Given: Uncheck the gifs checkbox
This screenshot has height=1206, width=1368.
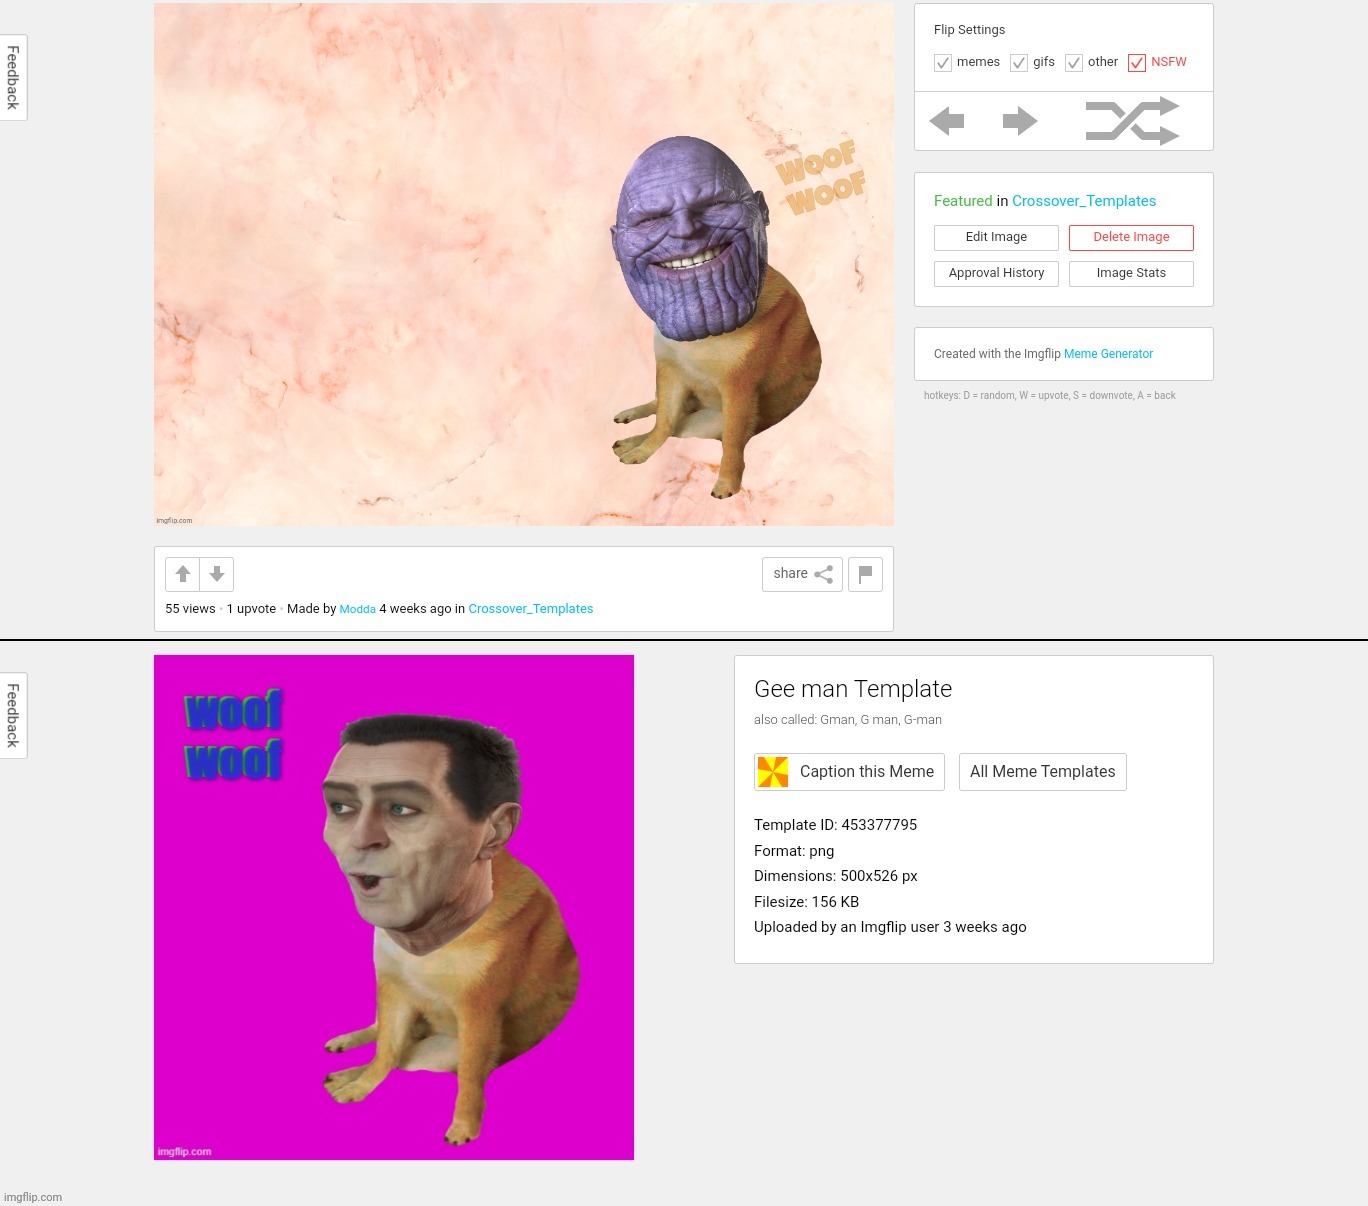Looking at the screenshot, I should 1019,63.
